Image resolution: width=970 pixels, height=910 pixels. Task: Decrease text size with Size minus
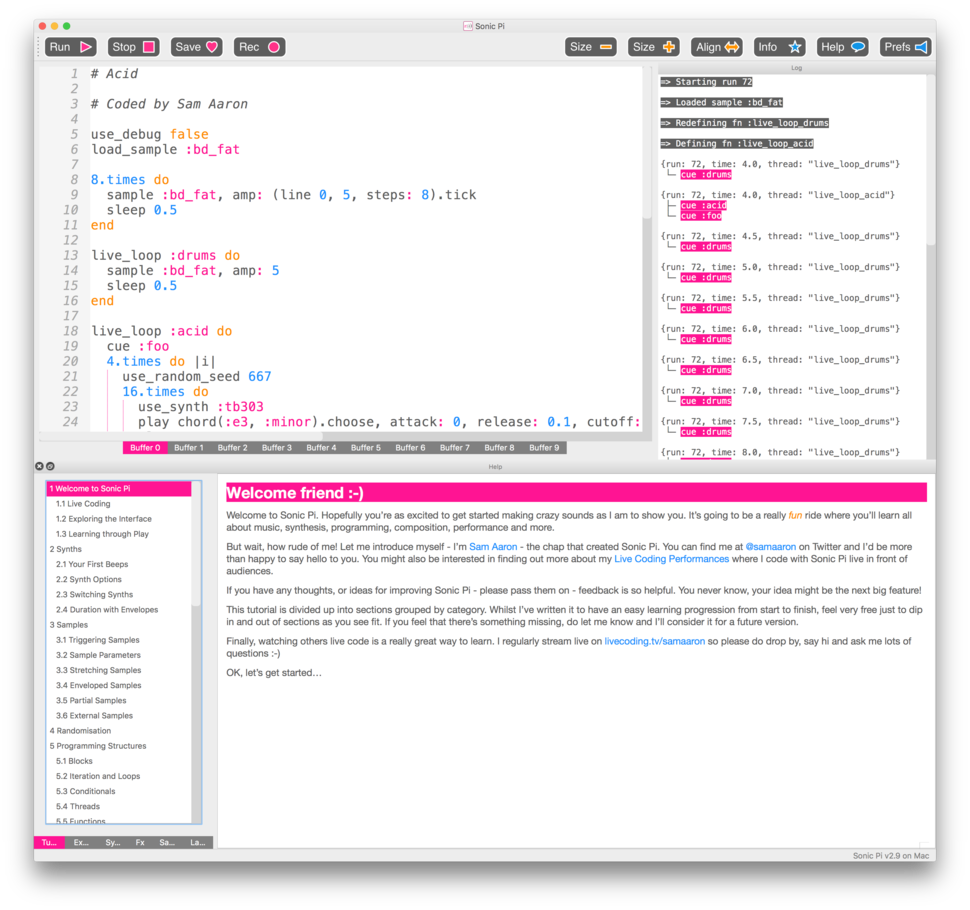coord(590,47)
